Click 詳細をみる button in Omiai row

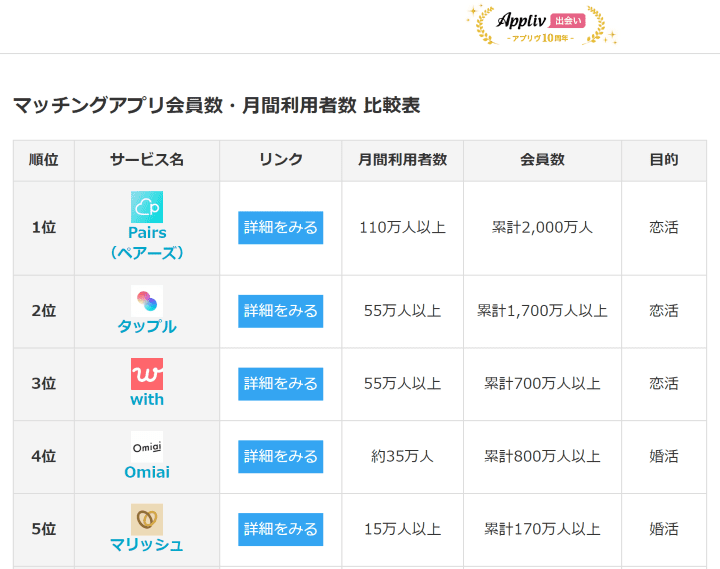(281, 456)
